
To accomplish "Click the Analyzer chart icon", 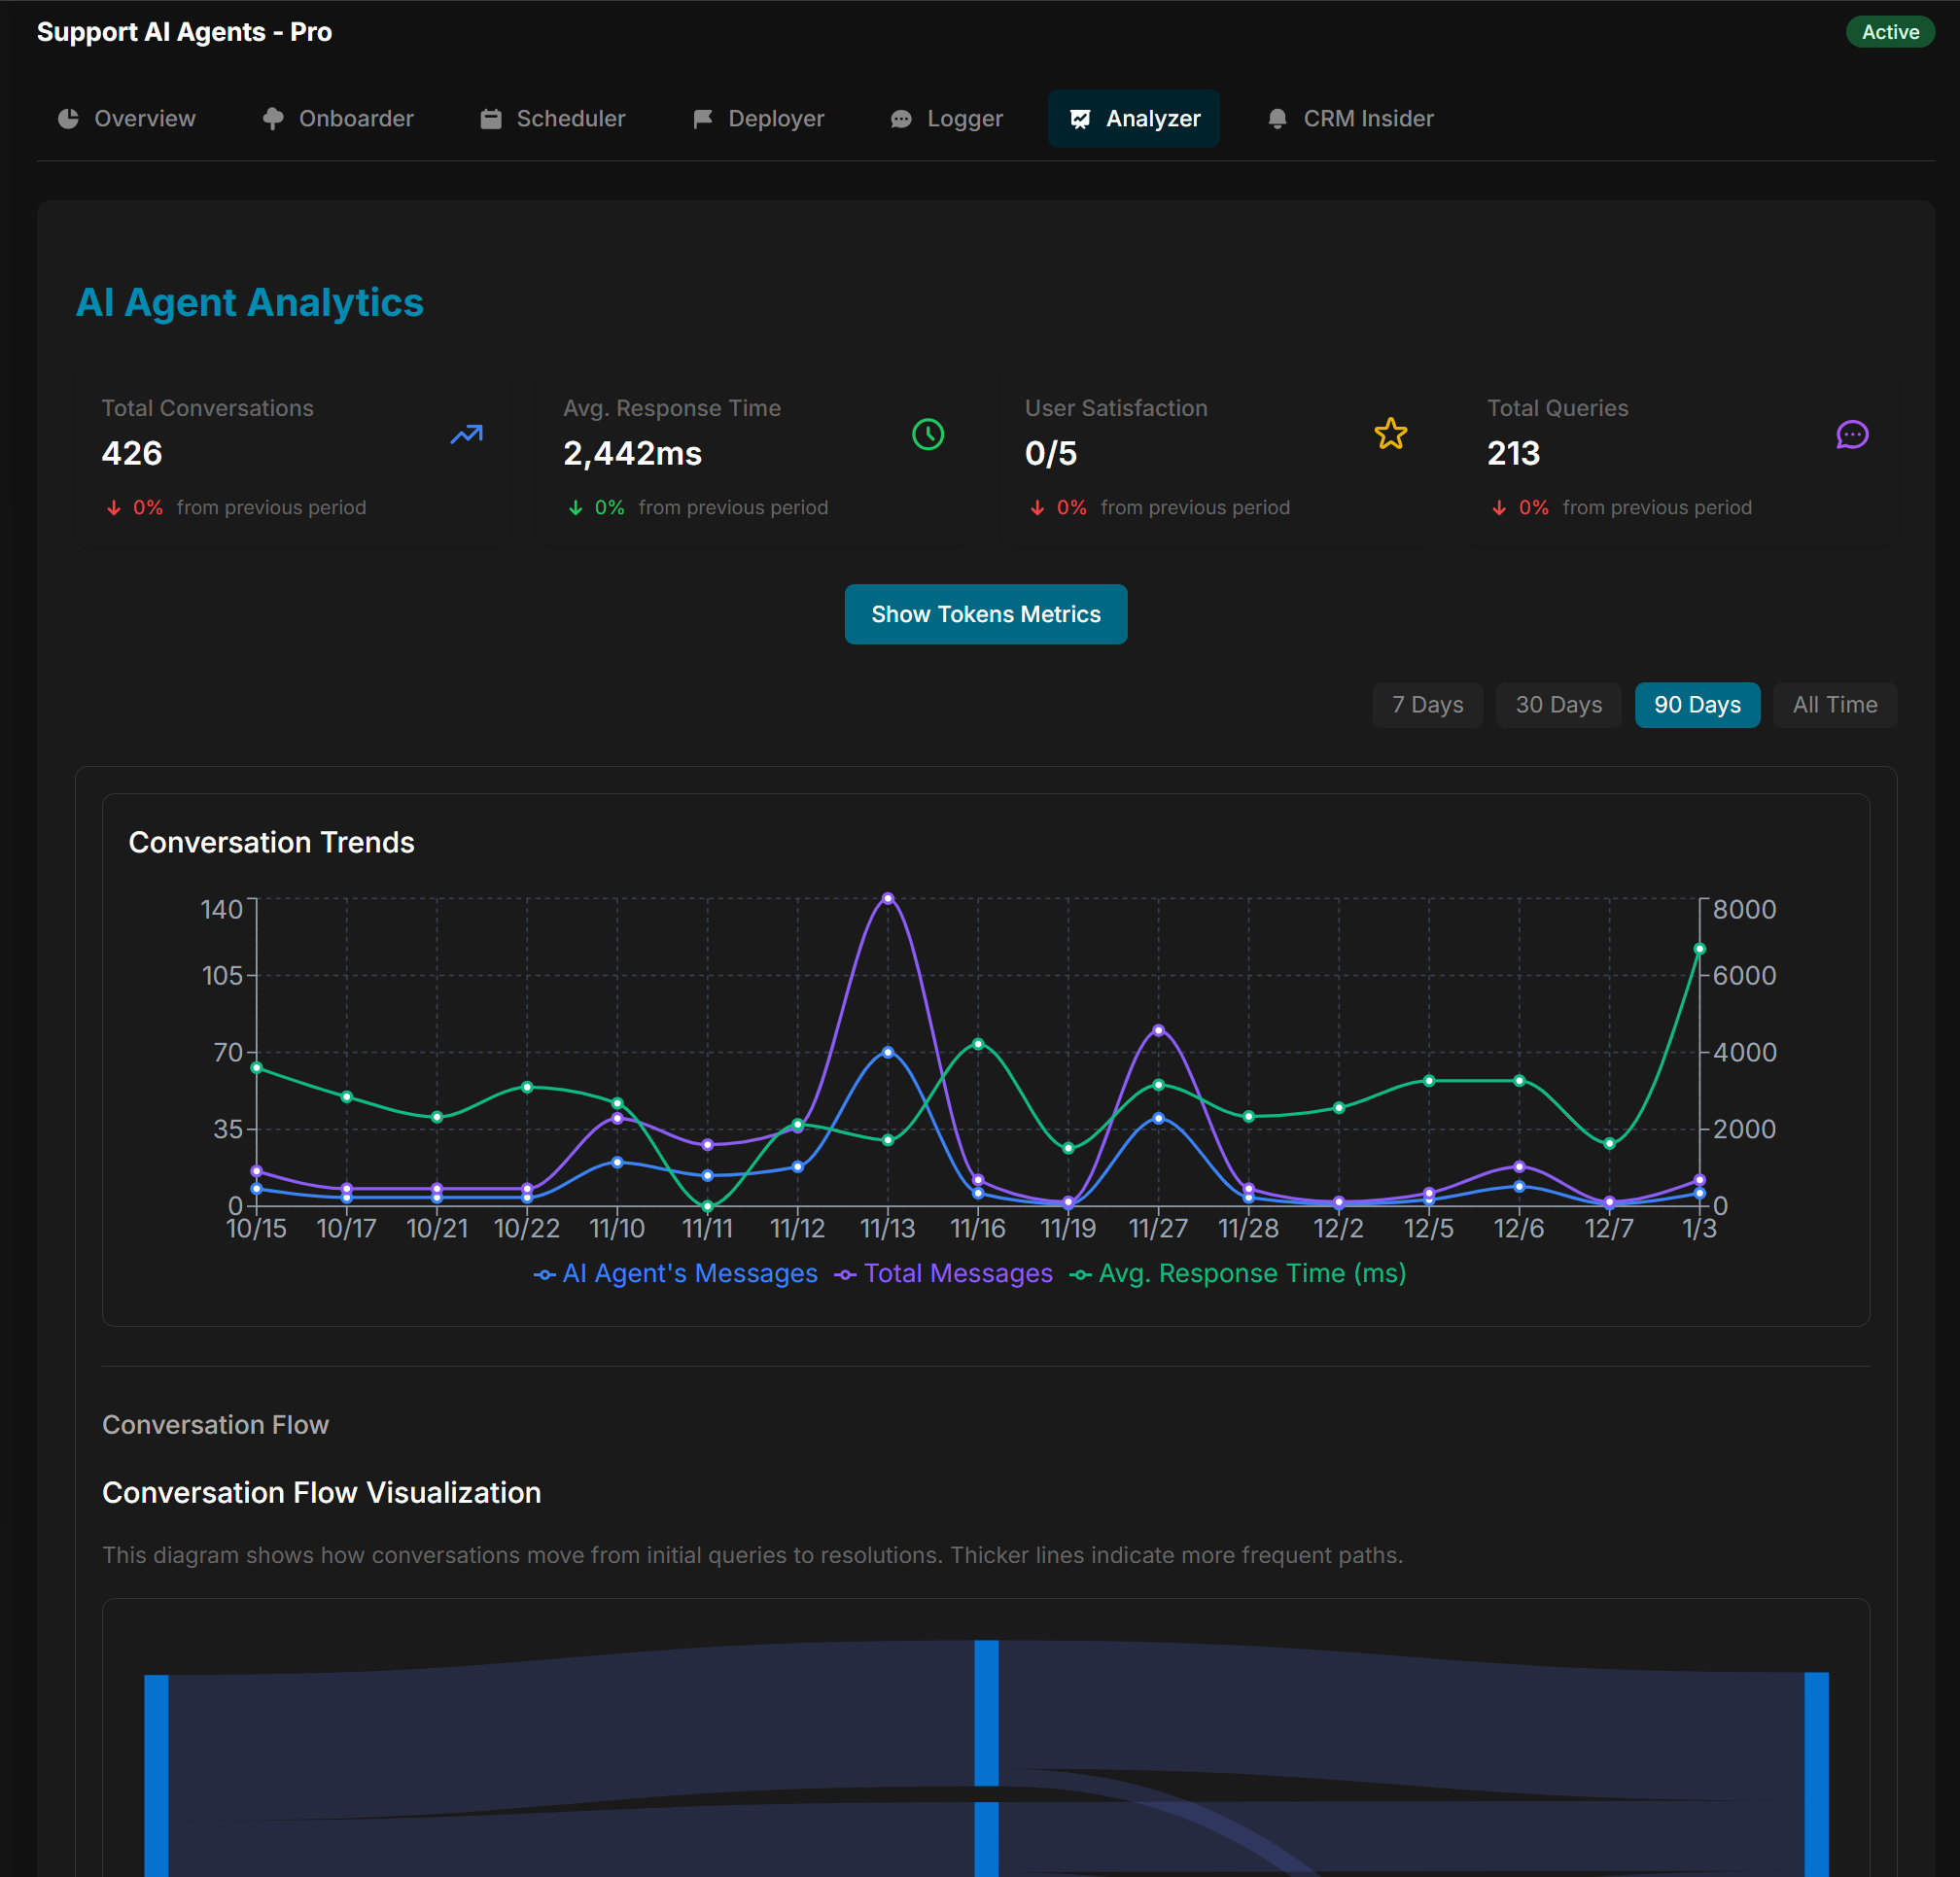I will 1080,118.
